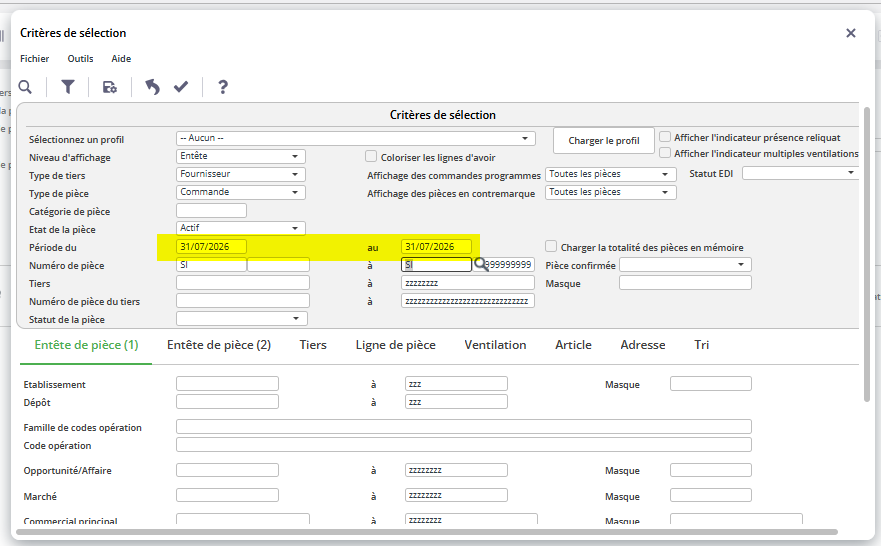Click the magnifying glass search toolbar icon
The image size is (881, 546).
25,87
